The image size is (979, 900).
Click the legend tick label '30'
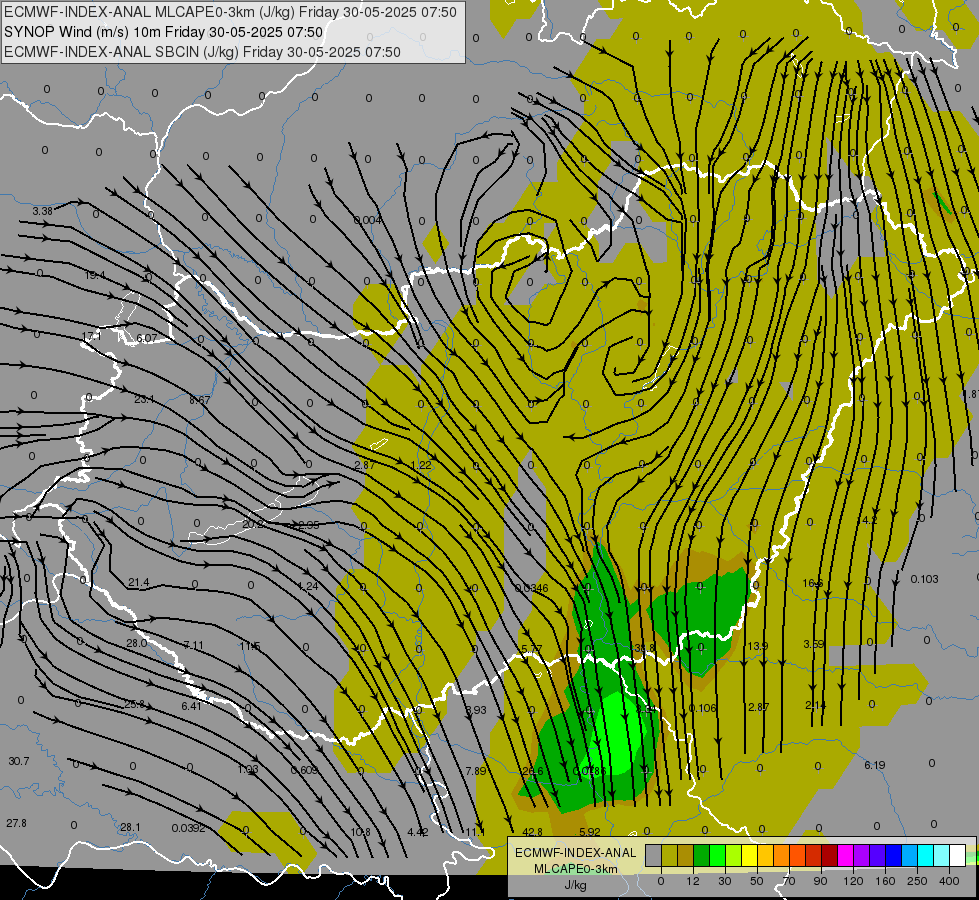(x=724, y=881)
